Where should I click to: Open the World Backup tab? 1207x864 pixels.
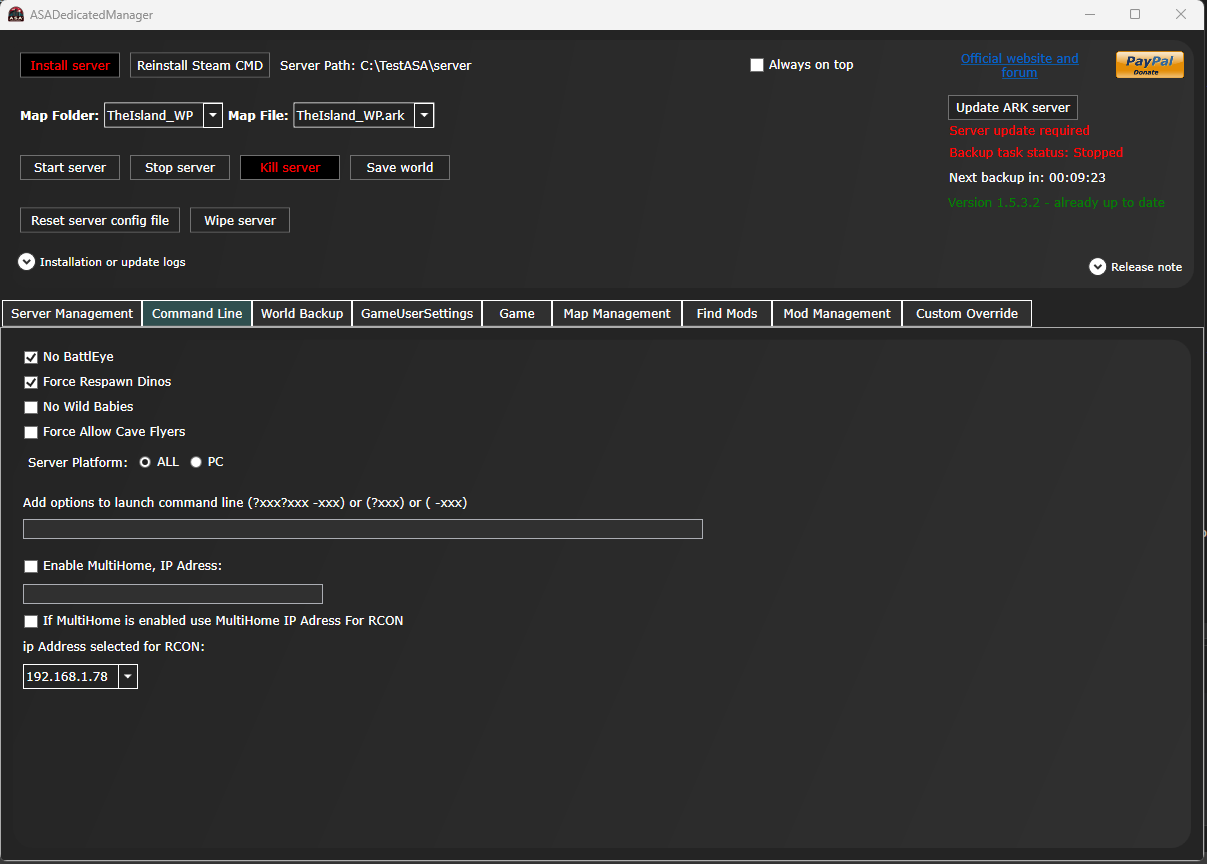(x=301, y=313)
